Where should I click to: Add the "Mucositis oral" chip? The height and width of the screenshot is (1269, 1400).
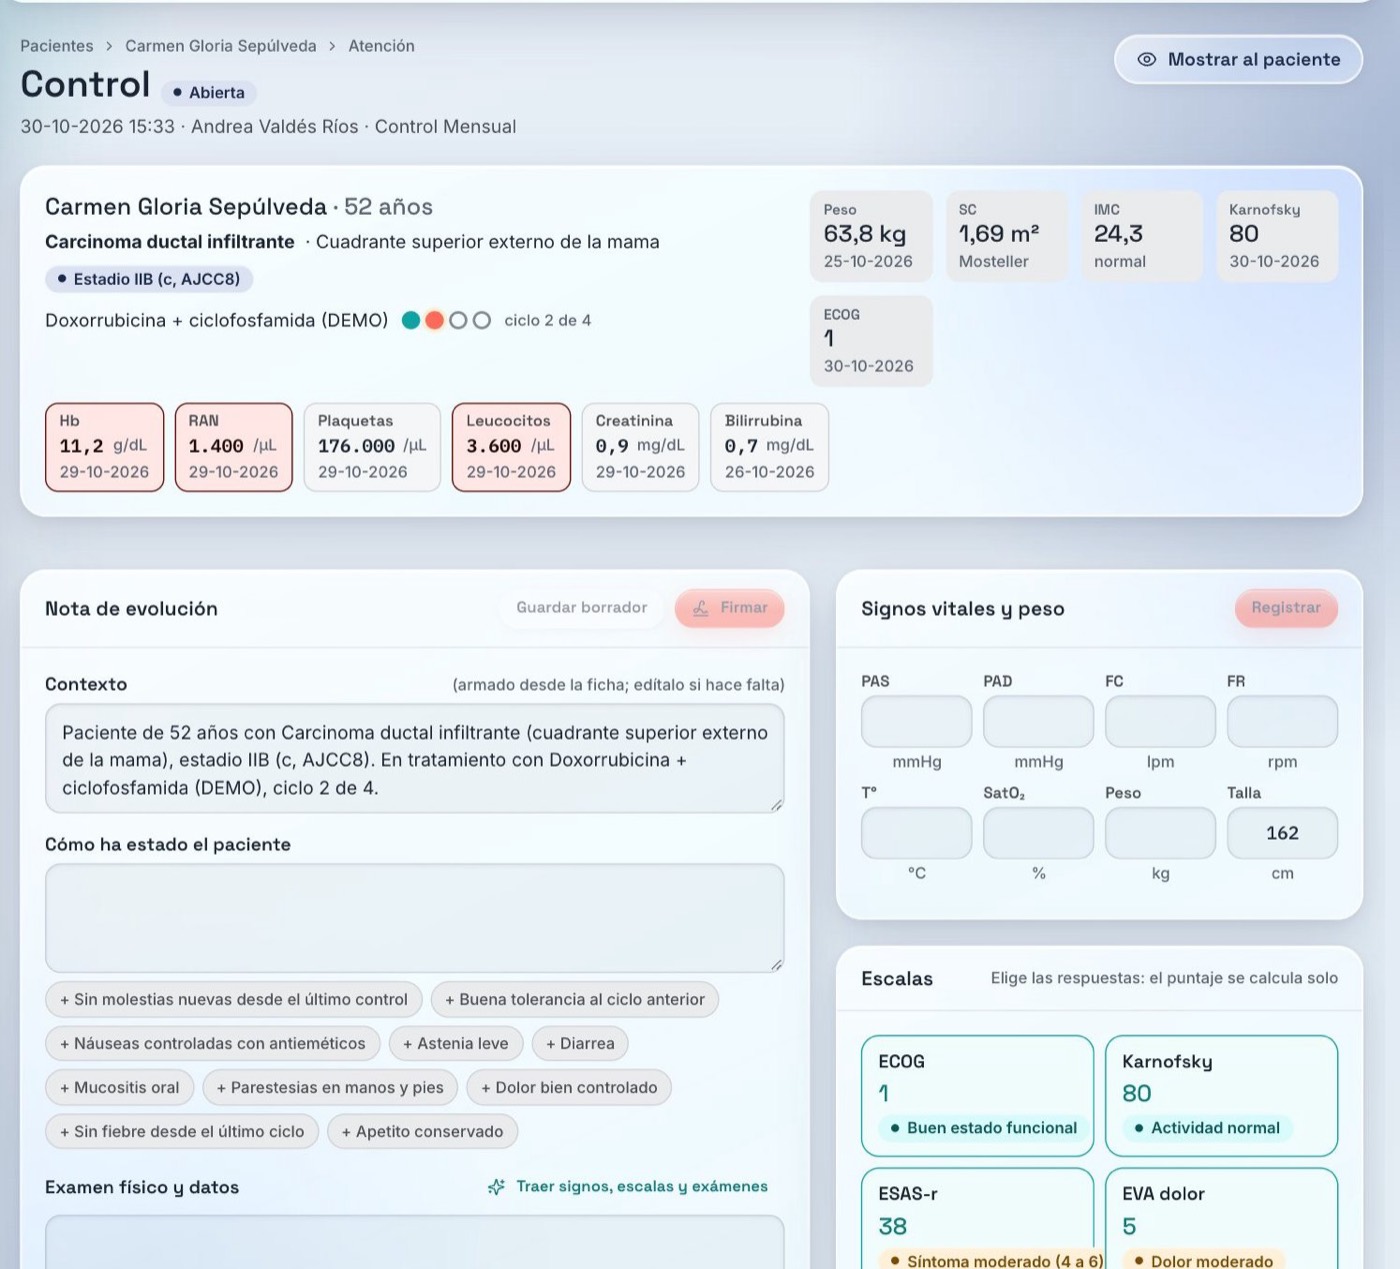coord(120,1088)
